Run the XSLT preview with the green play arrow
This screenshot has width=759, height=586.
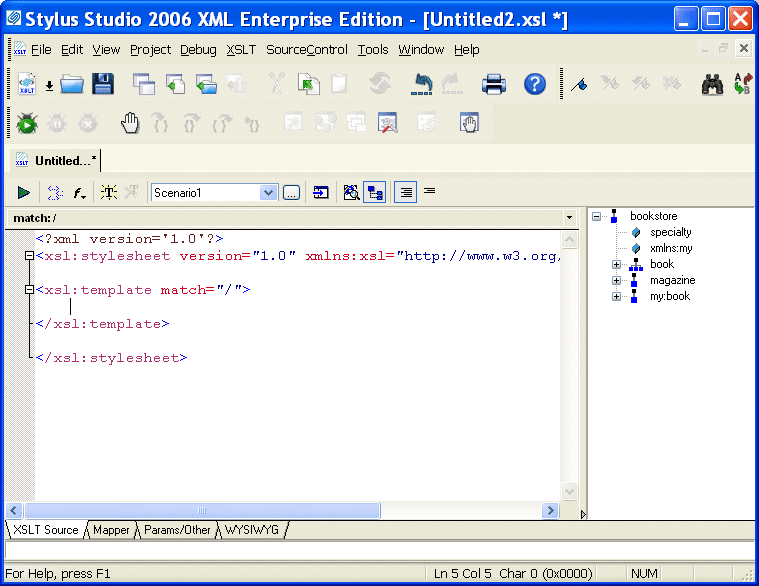[x=23, y=193]
